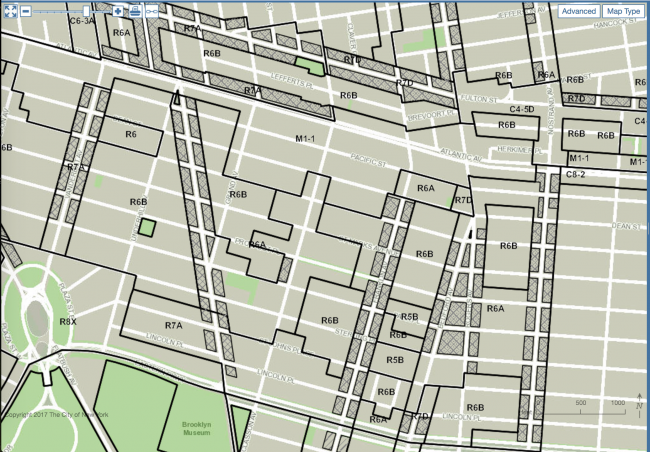Click the printer icon to print map

pyautogui.click(x=135, y=11)
